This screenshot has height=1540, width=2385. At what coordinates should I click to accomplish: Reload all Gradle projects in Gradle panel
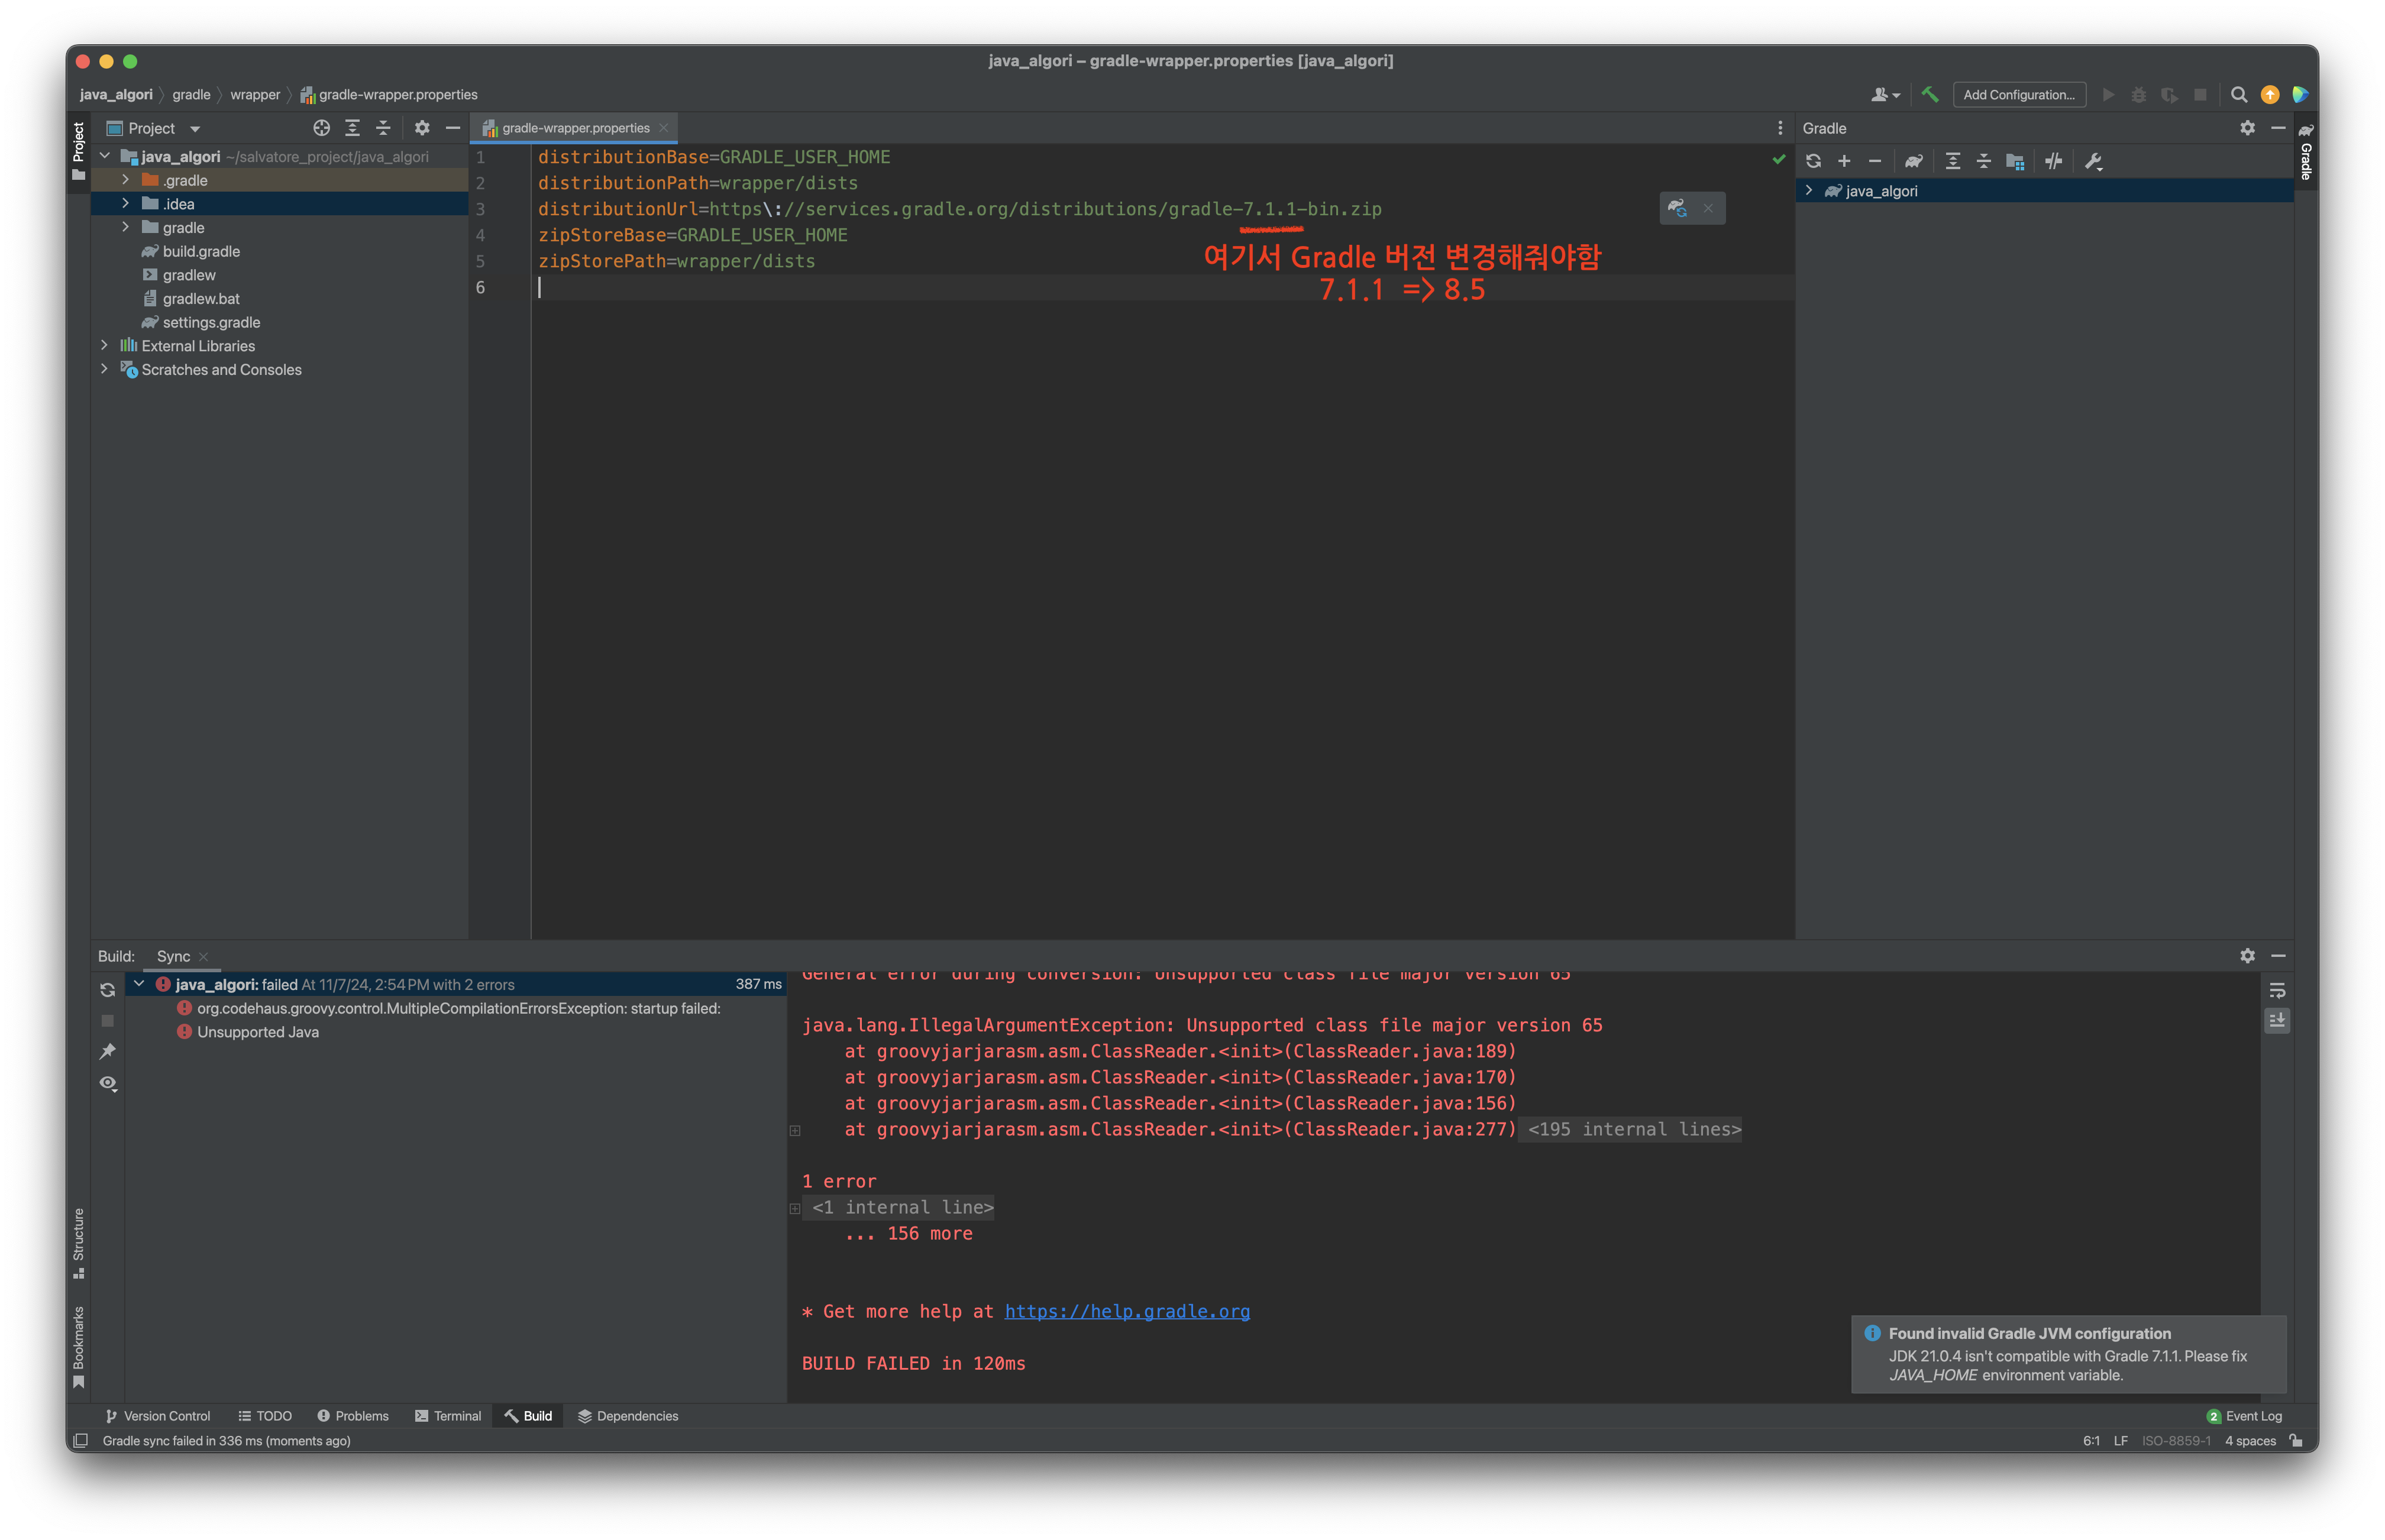click(1813, 161)
